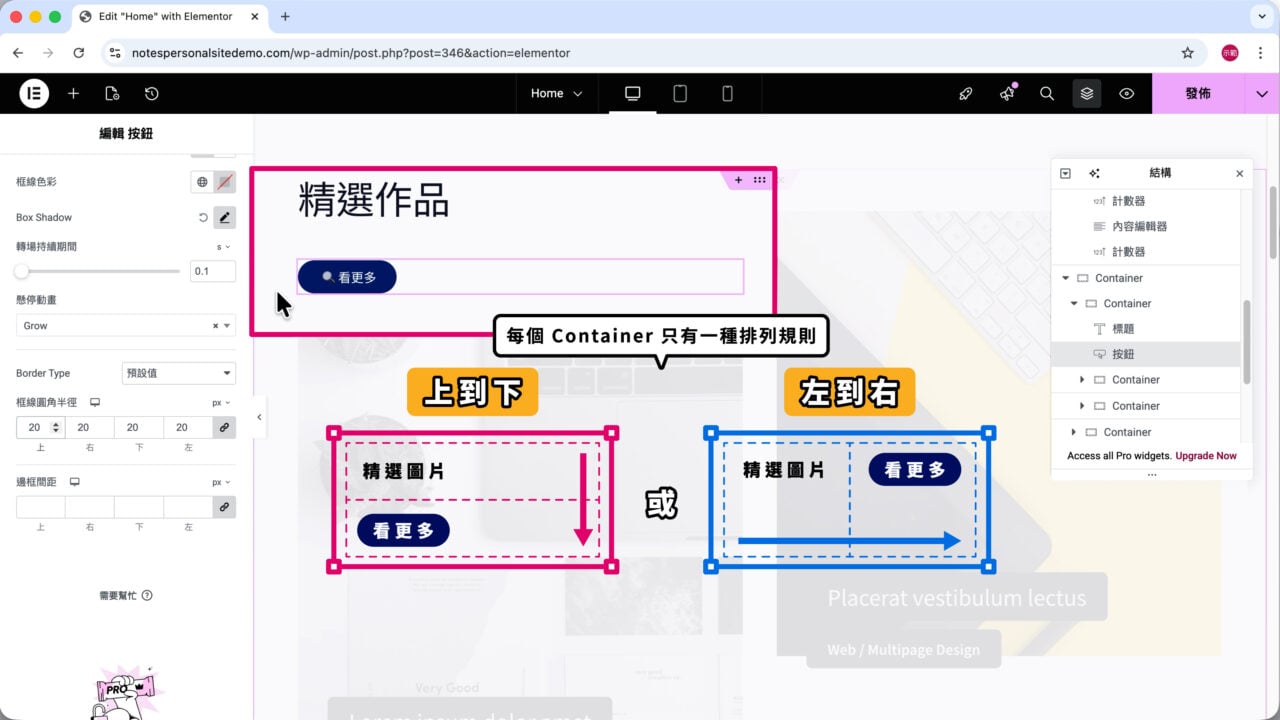This screenshot has height=720, width=1280.
Task: Preview changes with the eye icon
Action: coord(1127,93)
